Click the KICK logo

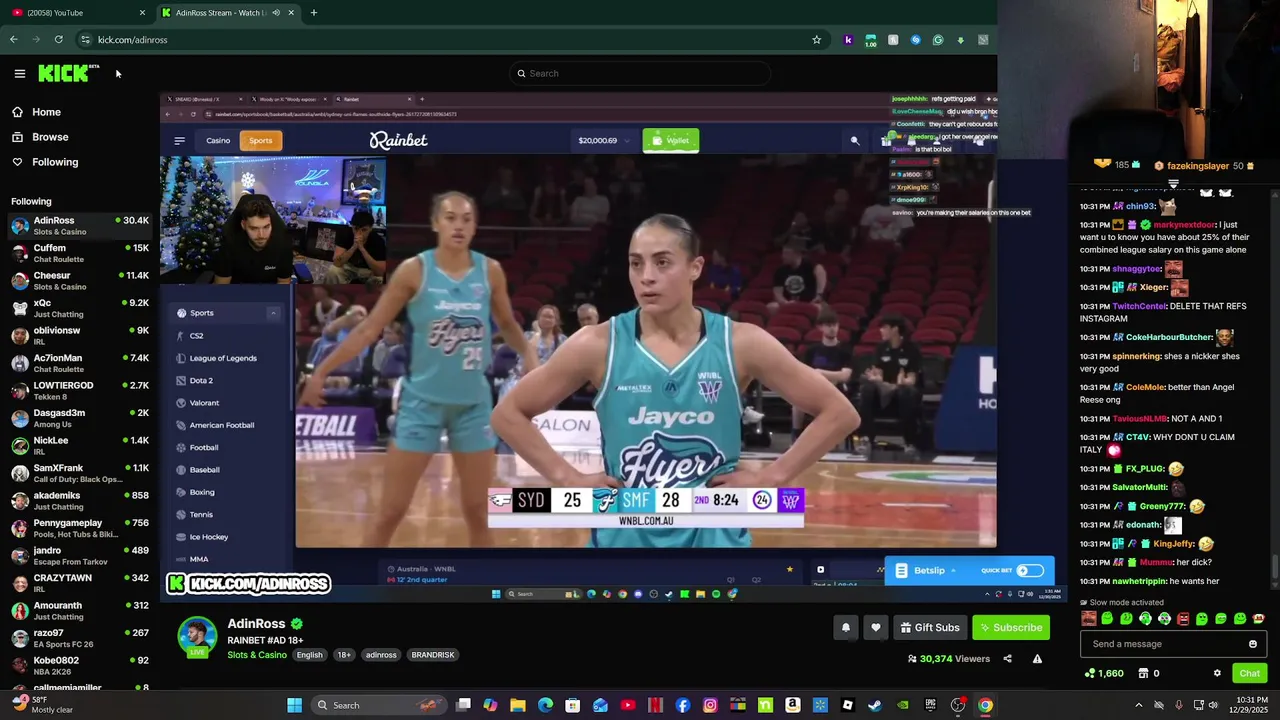point(68,73)
